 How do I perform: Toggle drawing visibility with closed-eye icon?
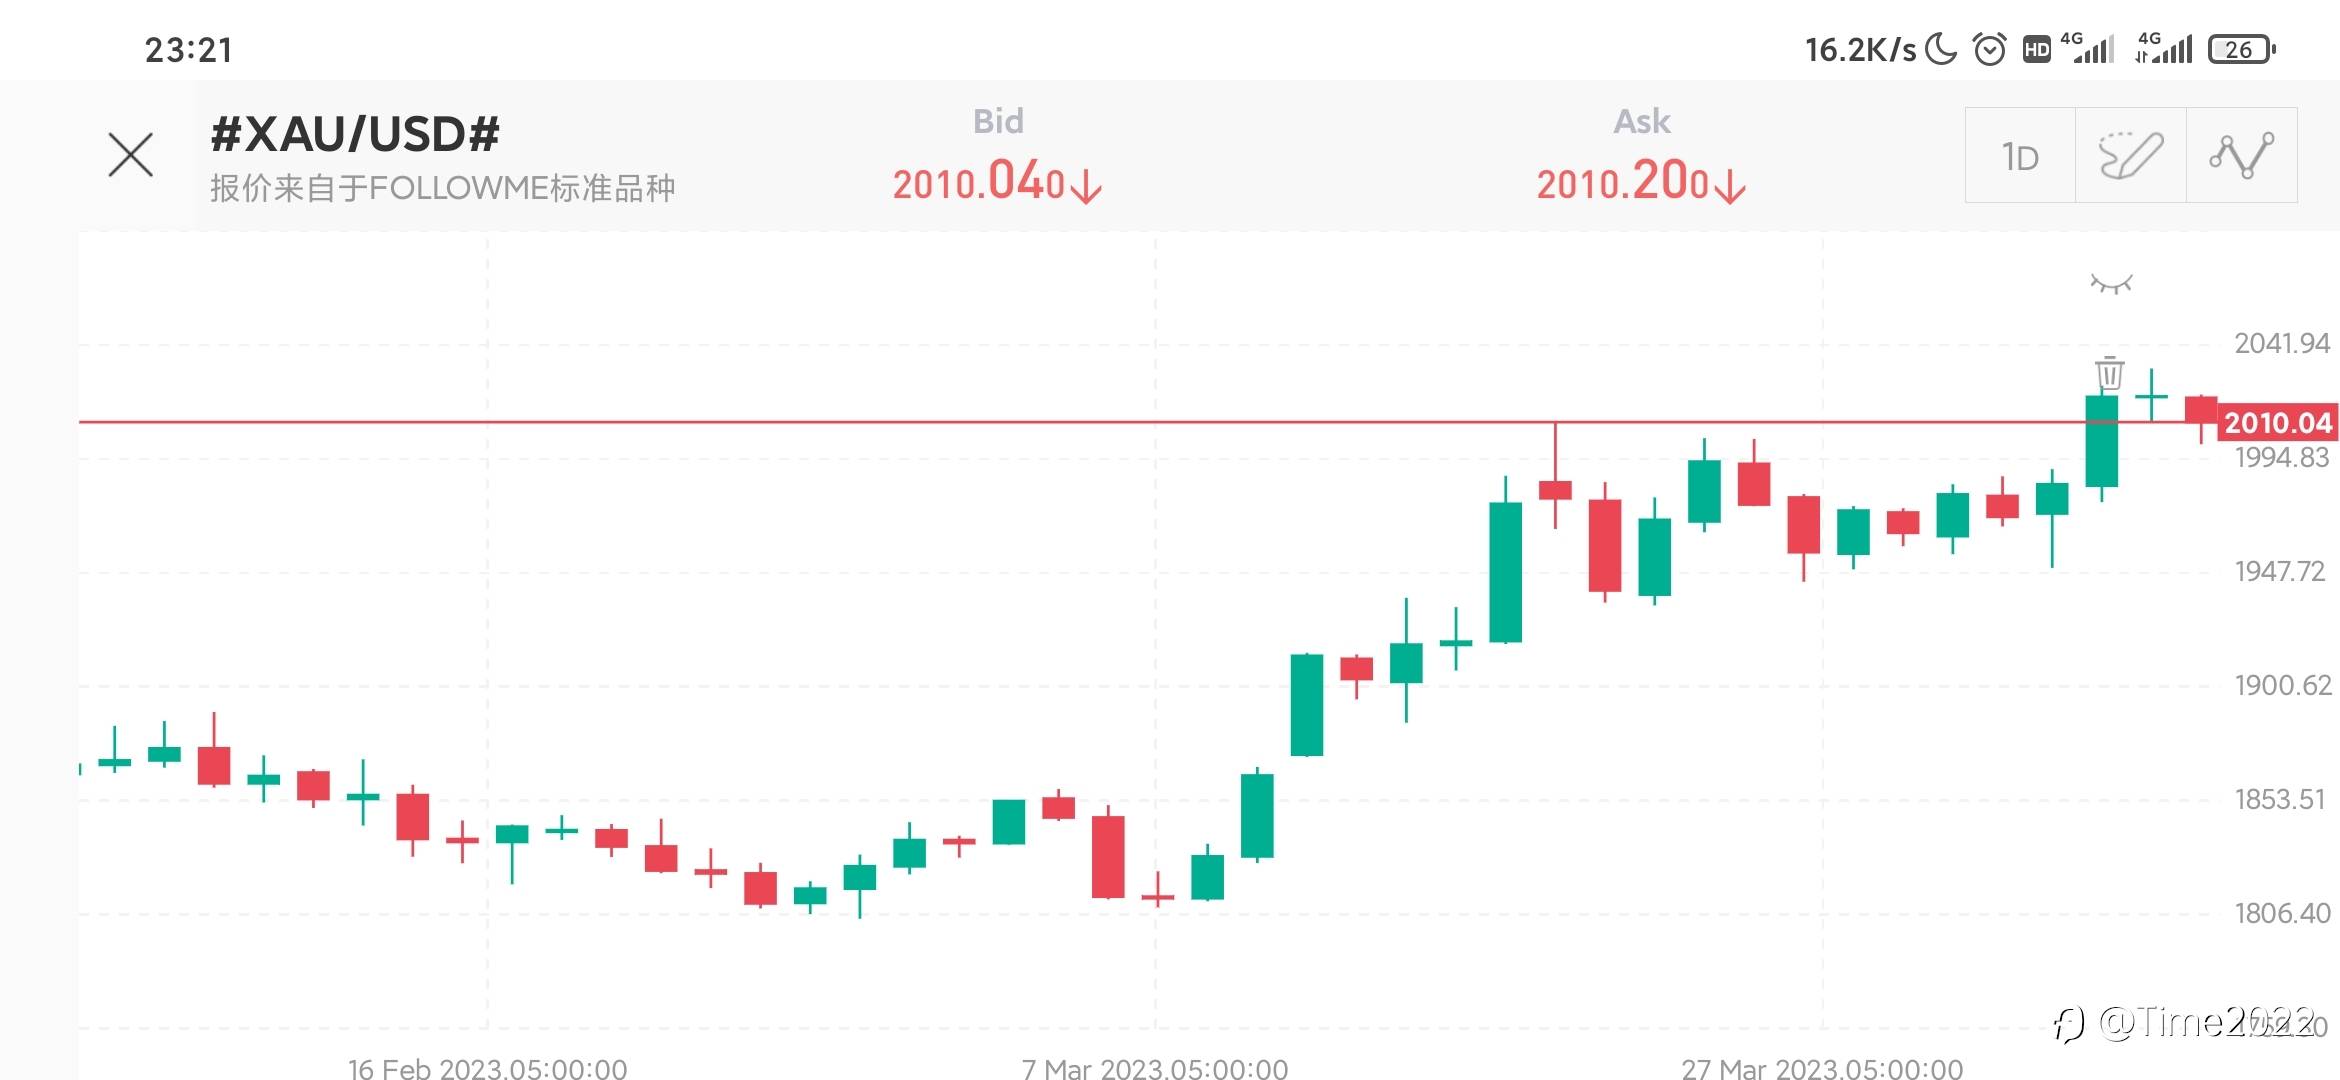[x=2111, y=284]
